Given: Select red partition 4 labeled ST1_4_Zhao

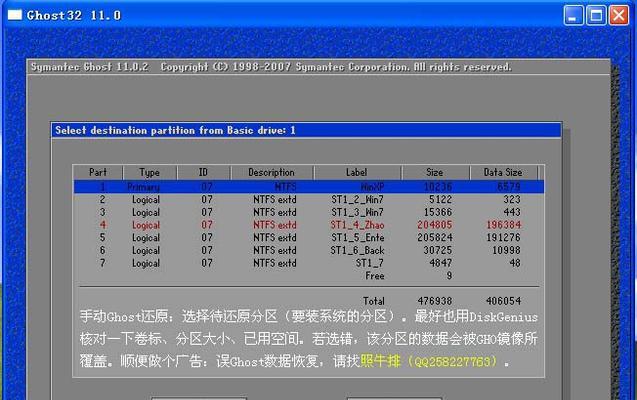Looking at the screenshot, I should click(309, 225).
